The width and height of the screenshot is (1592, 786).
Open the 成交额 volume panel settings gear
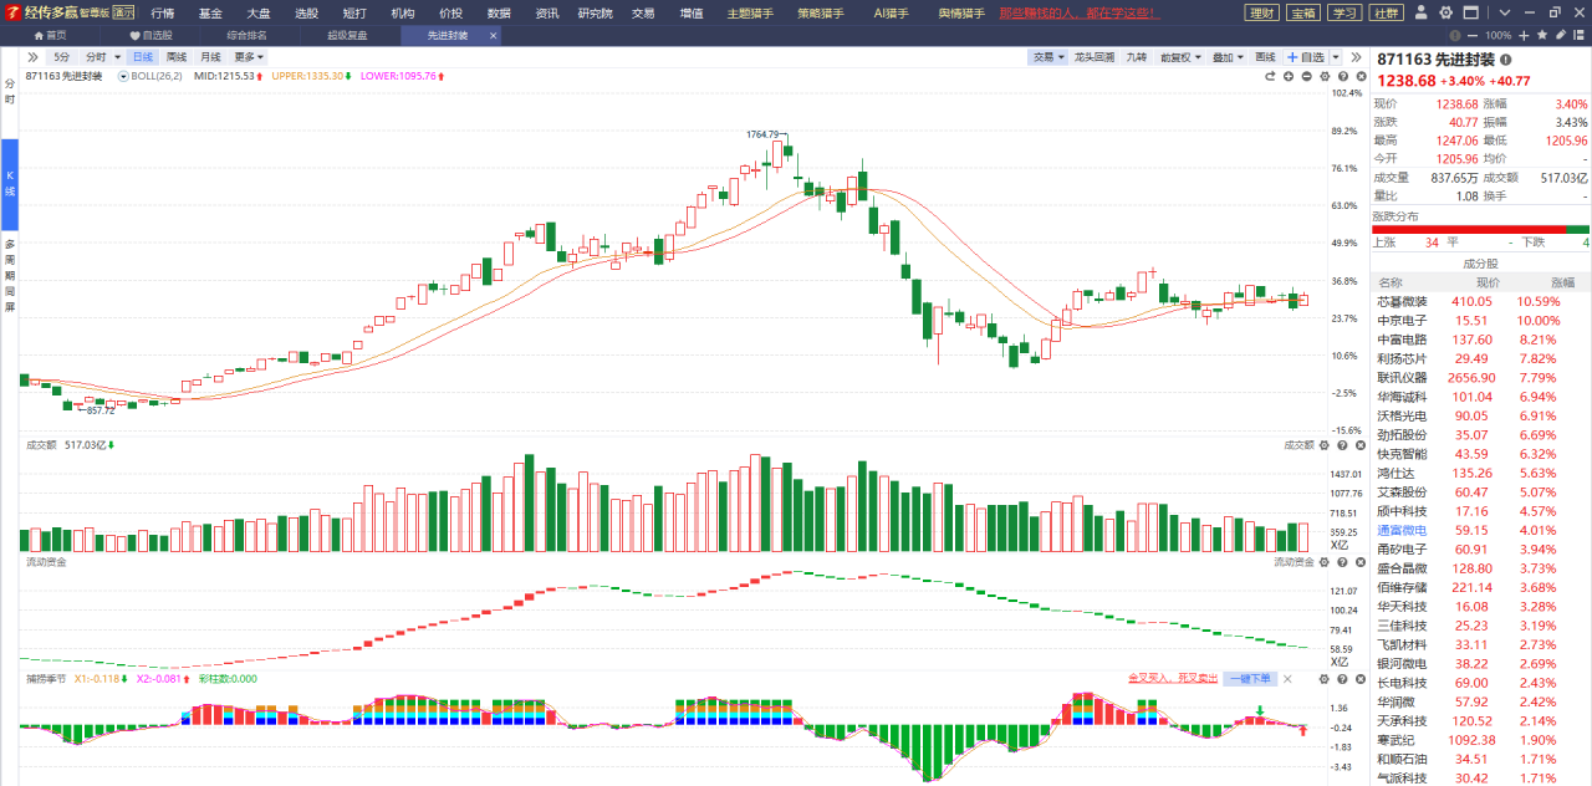pos(1324,445)
